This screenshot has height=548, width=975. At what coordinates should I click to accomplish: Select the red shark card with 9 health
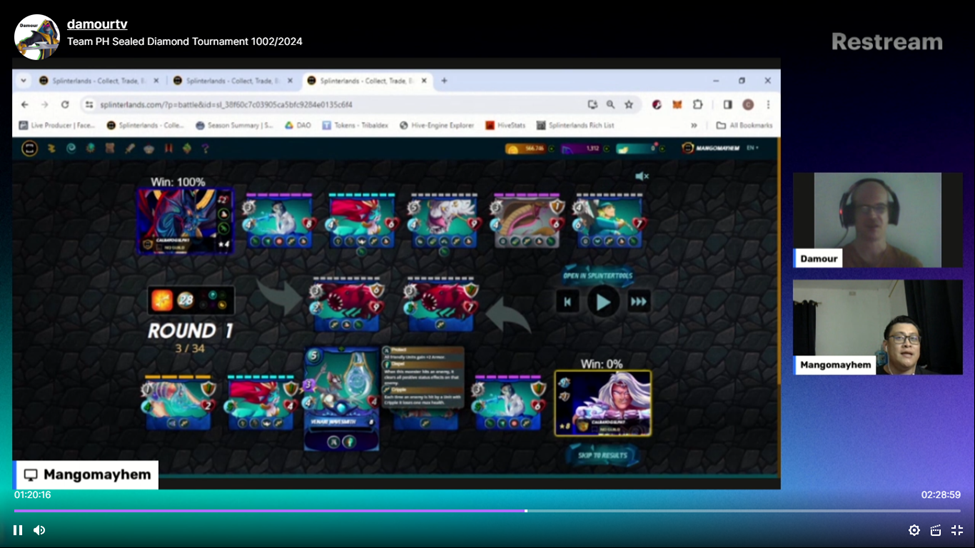[348, 304]
